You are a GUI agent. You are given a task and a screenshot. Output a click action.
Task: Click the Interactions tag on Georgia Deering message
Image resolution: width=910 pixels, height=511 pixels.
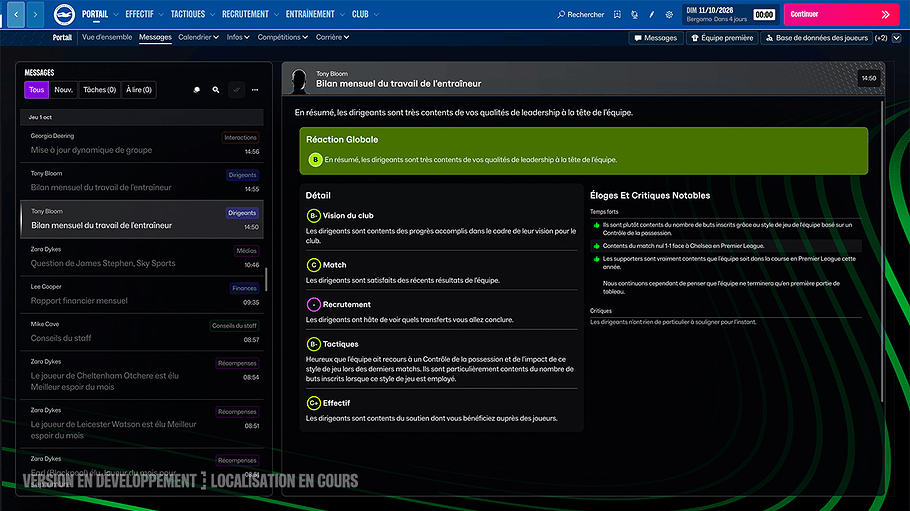tap(240, 138)
